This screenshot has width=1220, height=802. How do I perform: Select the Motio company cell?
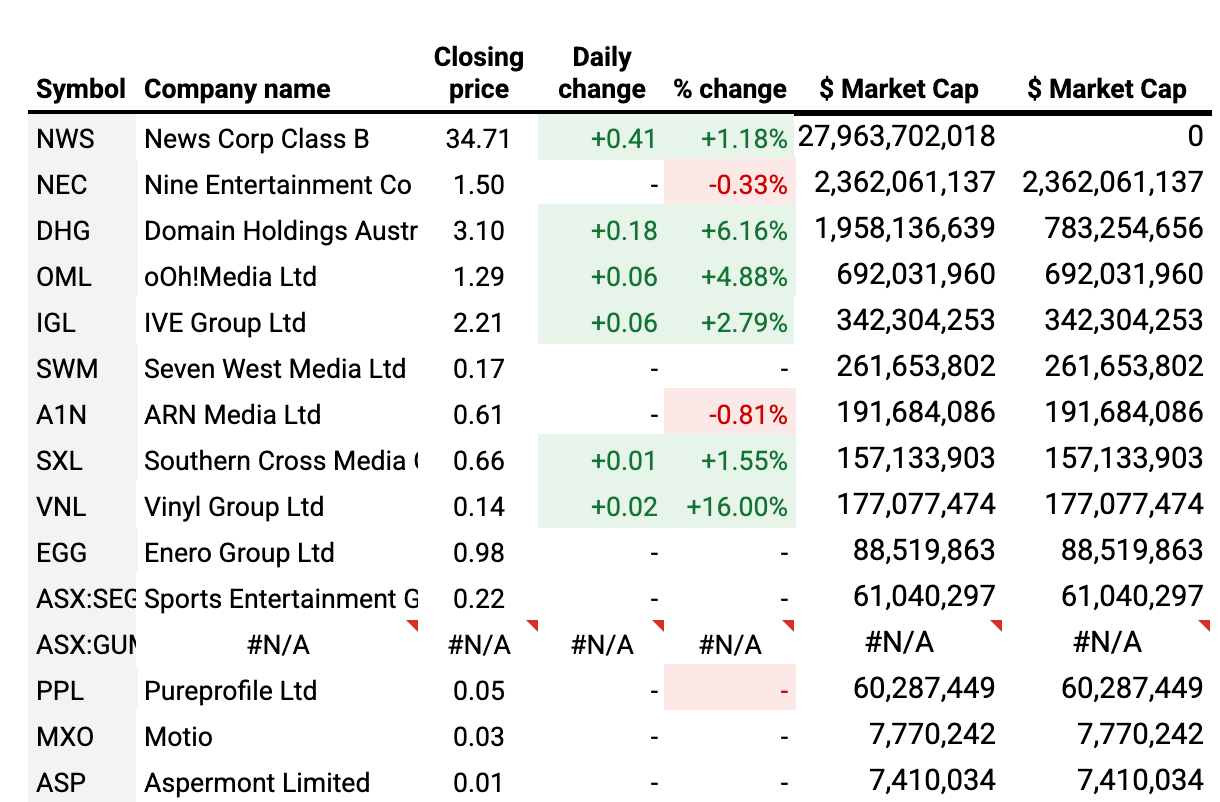(278, 736)
